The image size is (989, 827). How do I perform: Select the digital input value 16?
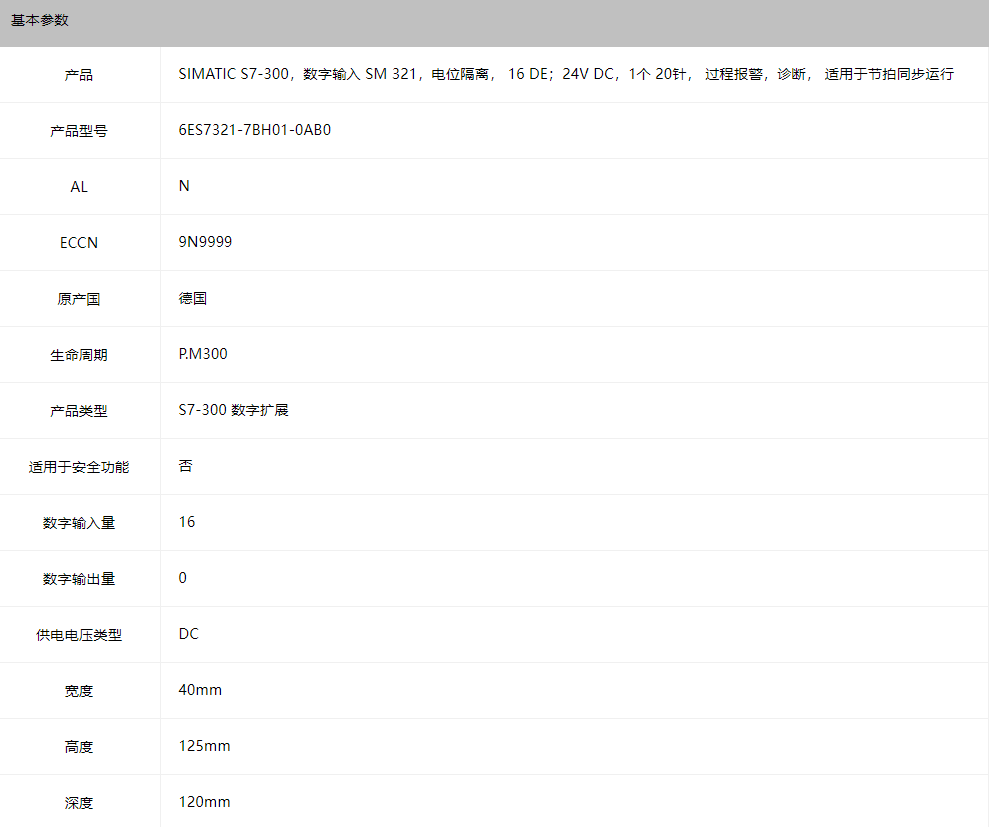[x=187, y=522]
